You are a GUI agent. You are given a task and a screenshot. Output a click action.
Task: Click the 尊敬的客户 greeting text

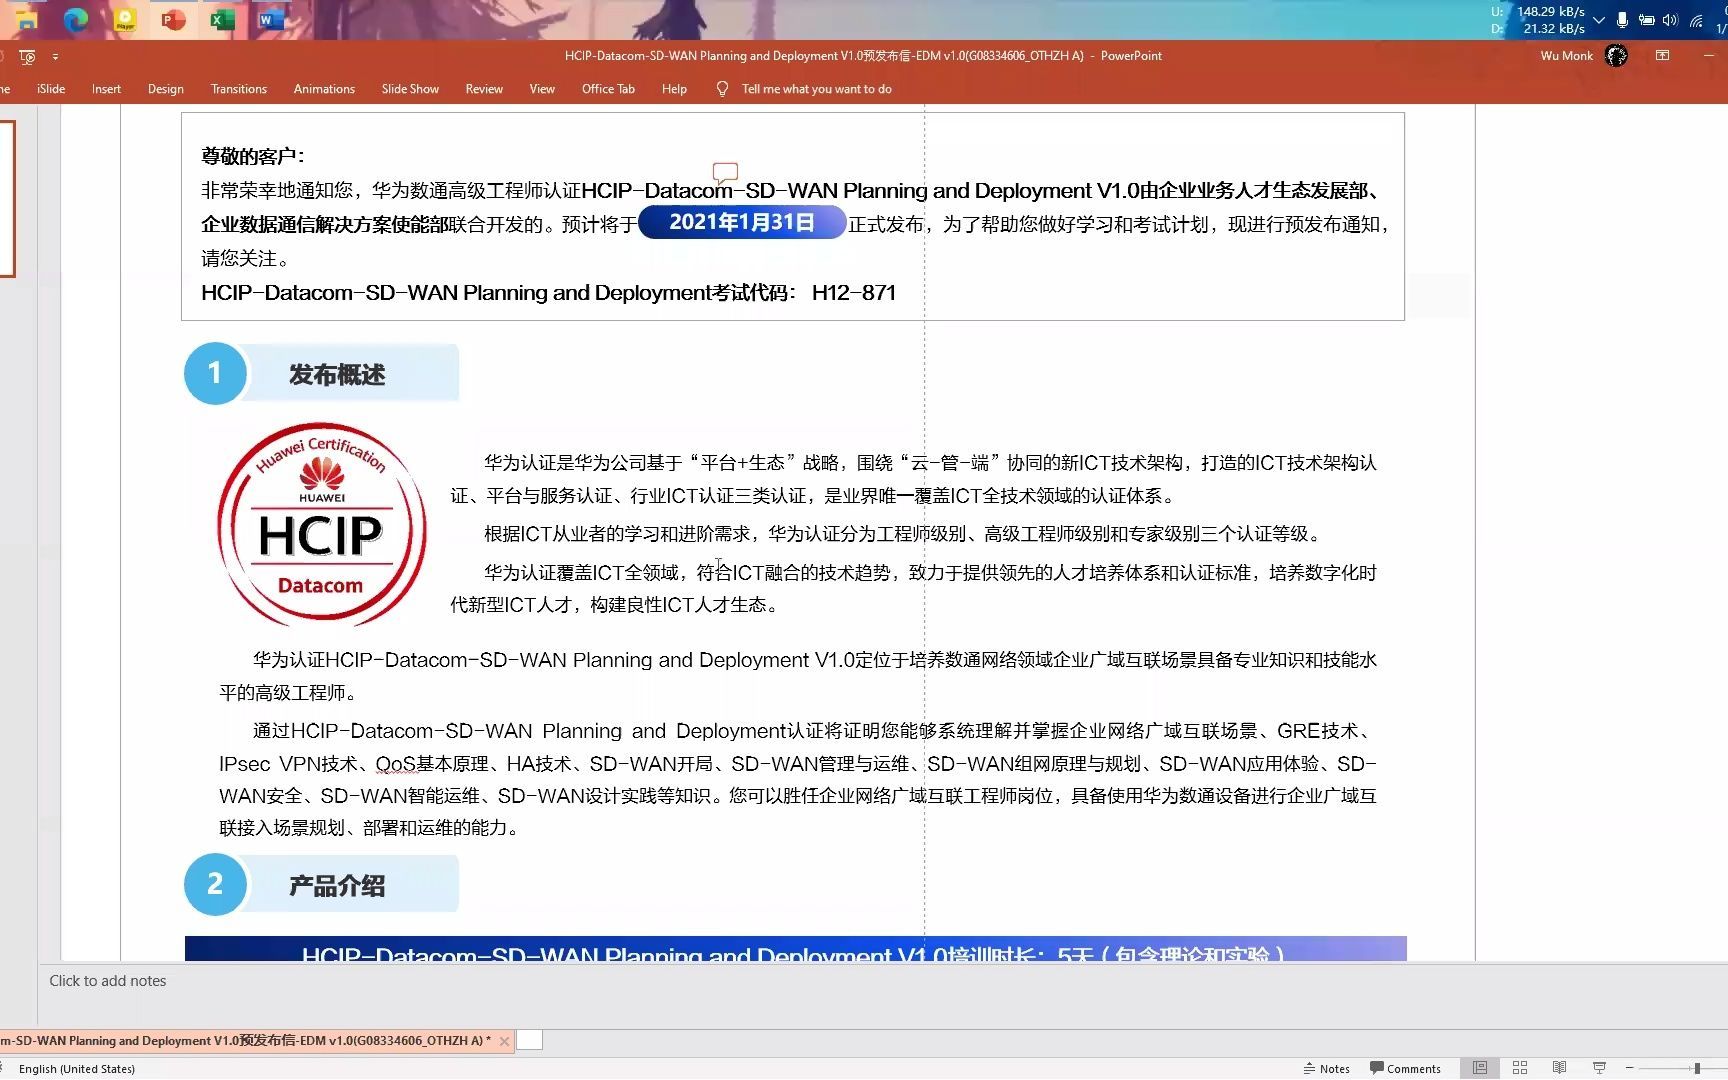pos(253,156)
